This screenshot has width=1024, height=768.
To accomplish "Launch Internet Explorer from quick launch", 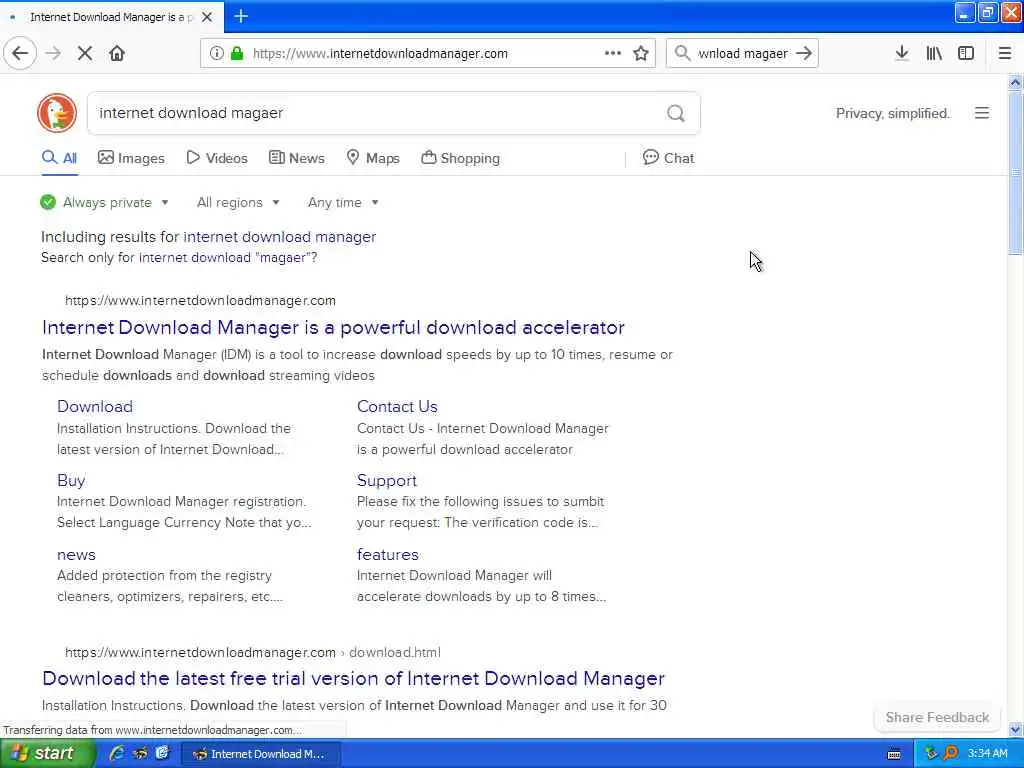I will pos(117,754).
